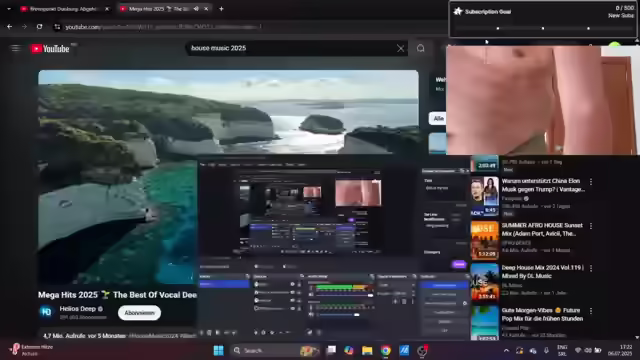Toggle visibility eye of first OBS source
The height and width of the screenshot is (360, 640).
point(292,284)
